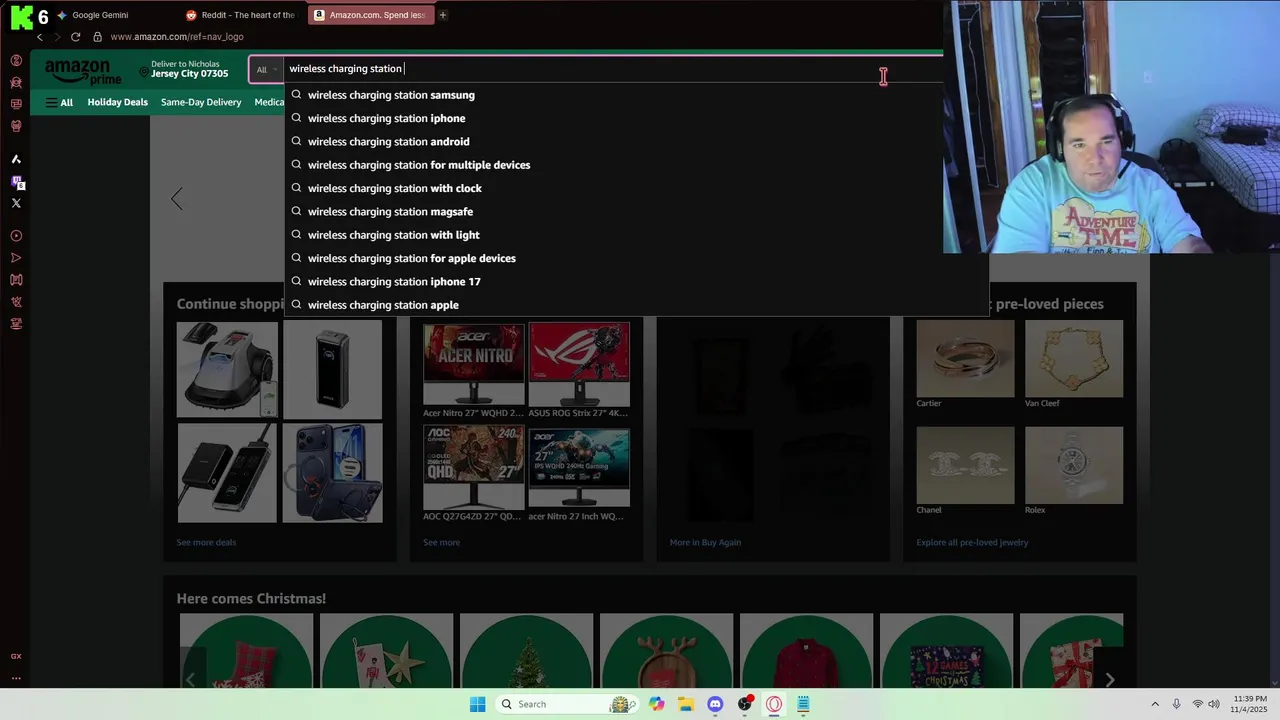Screen dimensions: 1280x720
Task: Click the Opera GX taskbar icon
Action: [774, 704]
